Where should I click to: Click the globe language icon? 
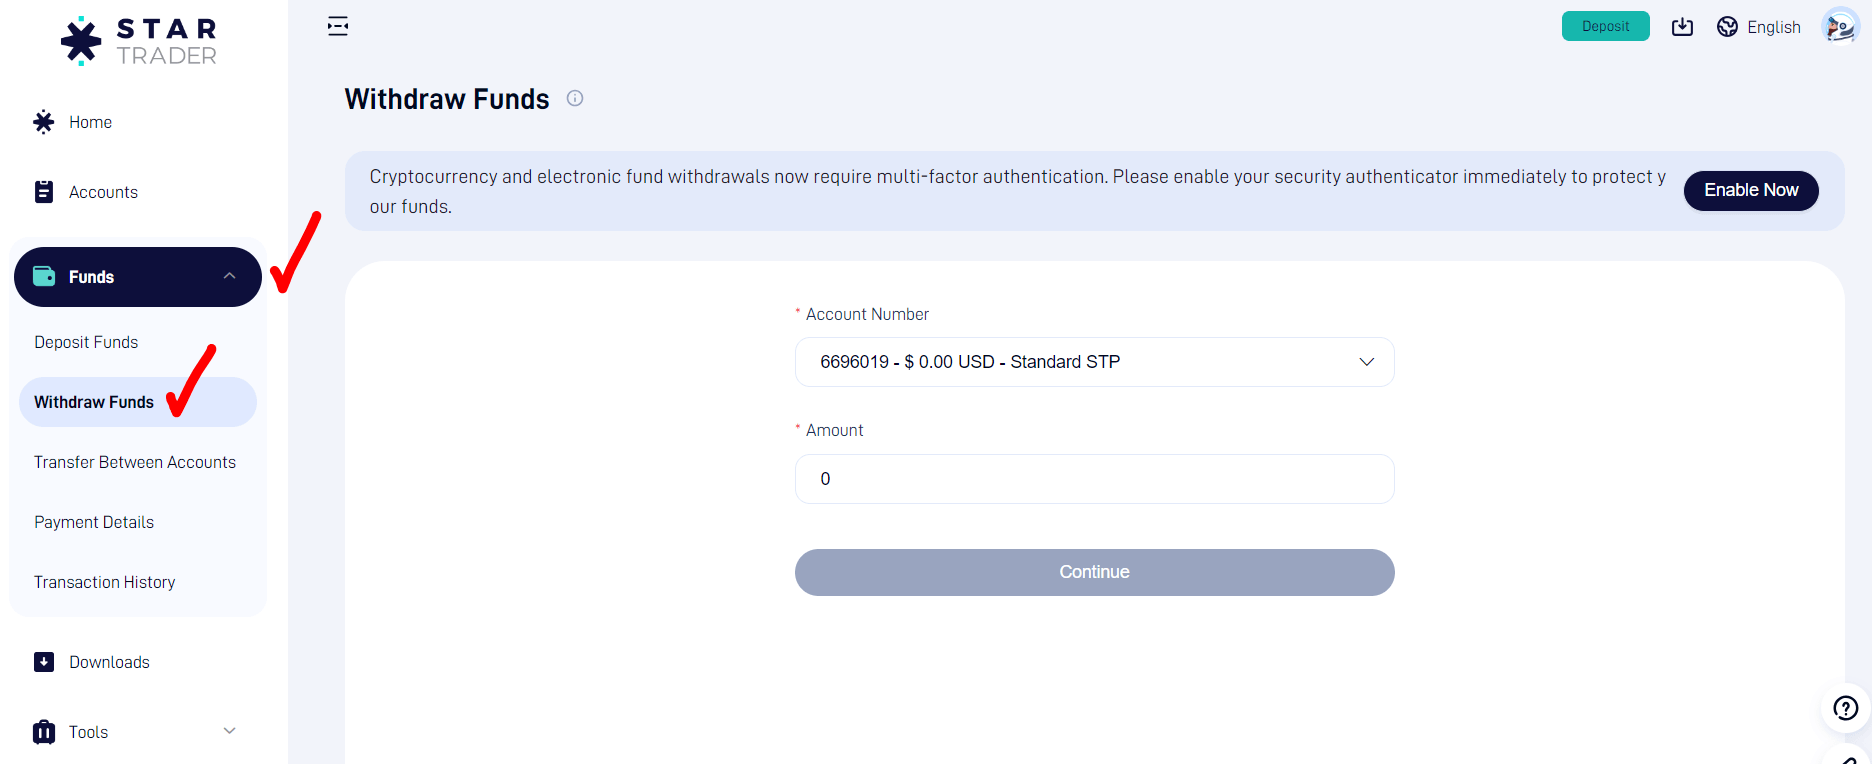pyautogui.click(x=1727, y=27)
